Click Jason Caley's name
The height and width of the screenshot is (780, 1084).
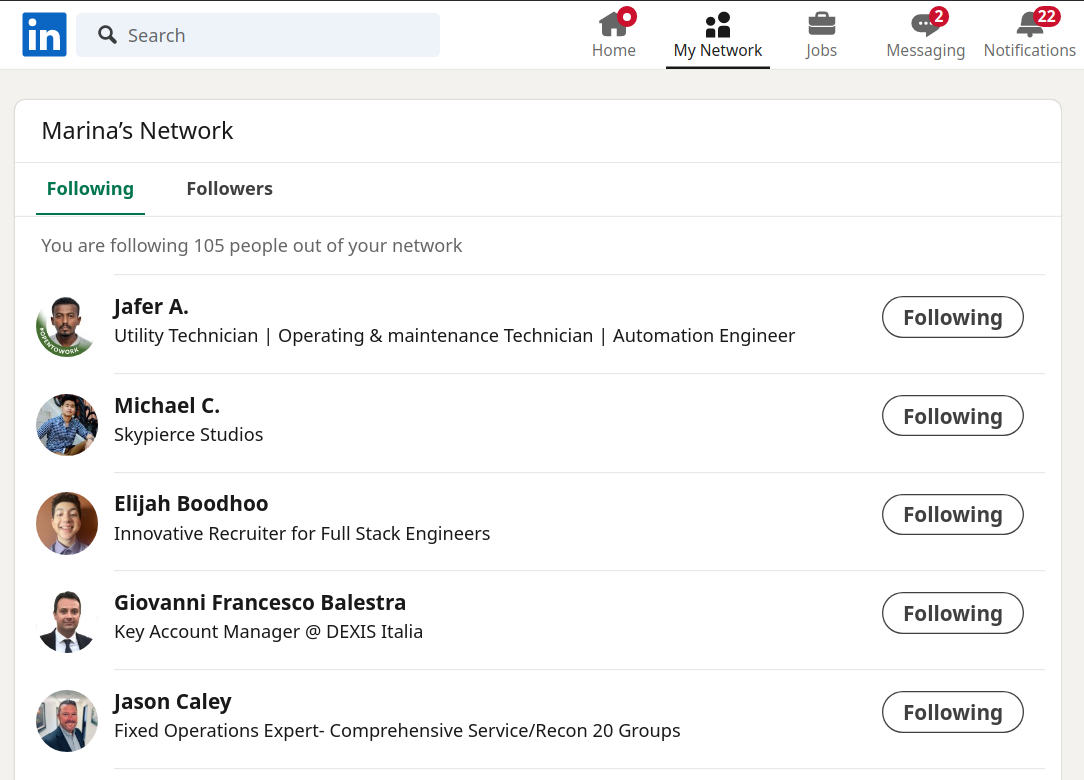coord(172,701)
